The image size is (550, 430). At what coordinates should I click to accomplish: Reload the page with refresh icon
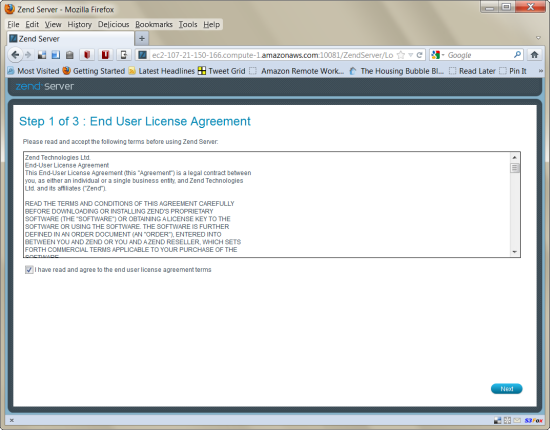click(420, 55)
